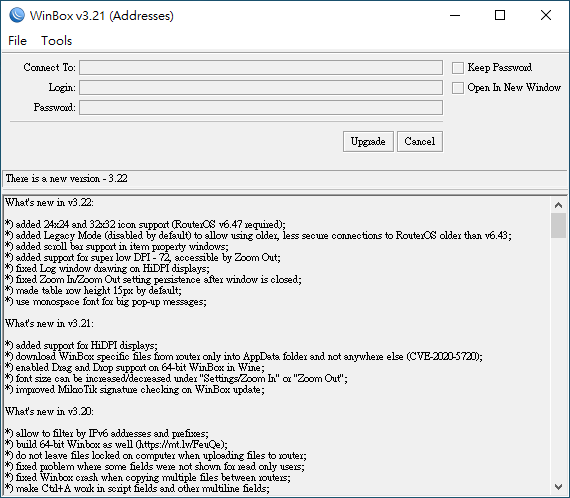Click into the Login field
This screenshot has height=498, width=570.
point(261,88)
